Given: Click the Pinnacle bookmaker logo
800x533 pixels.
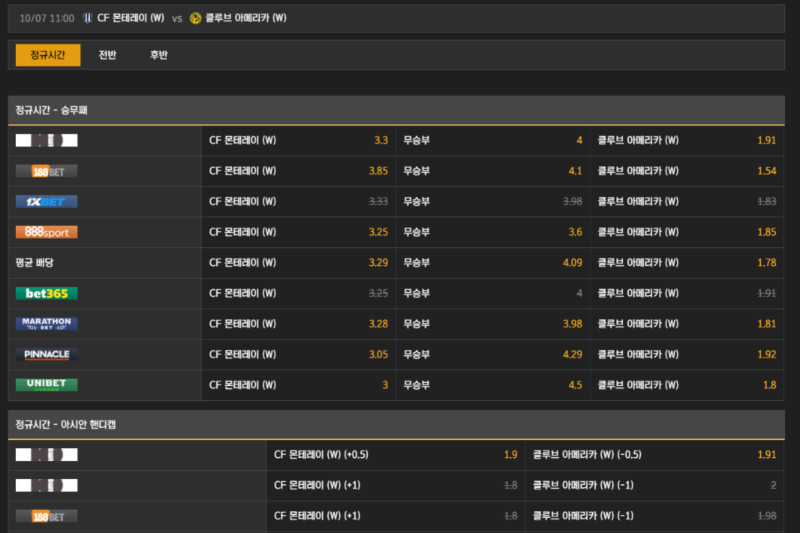Looking at the screenshot, I should coord(47,354).
